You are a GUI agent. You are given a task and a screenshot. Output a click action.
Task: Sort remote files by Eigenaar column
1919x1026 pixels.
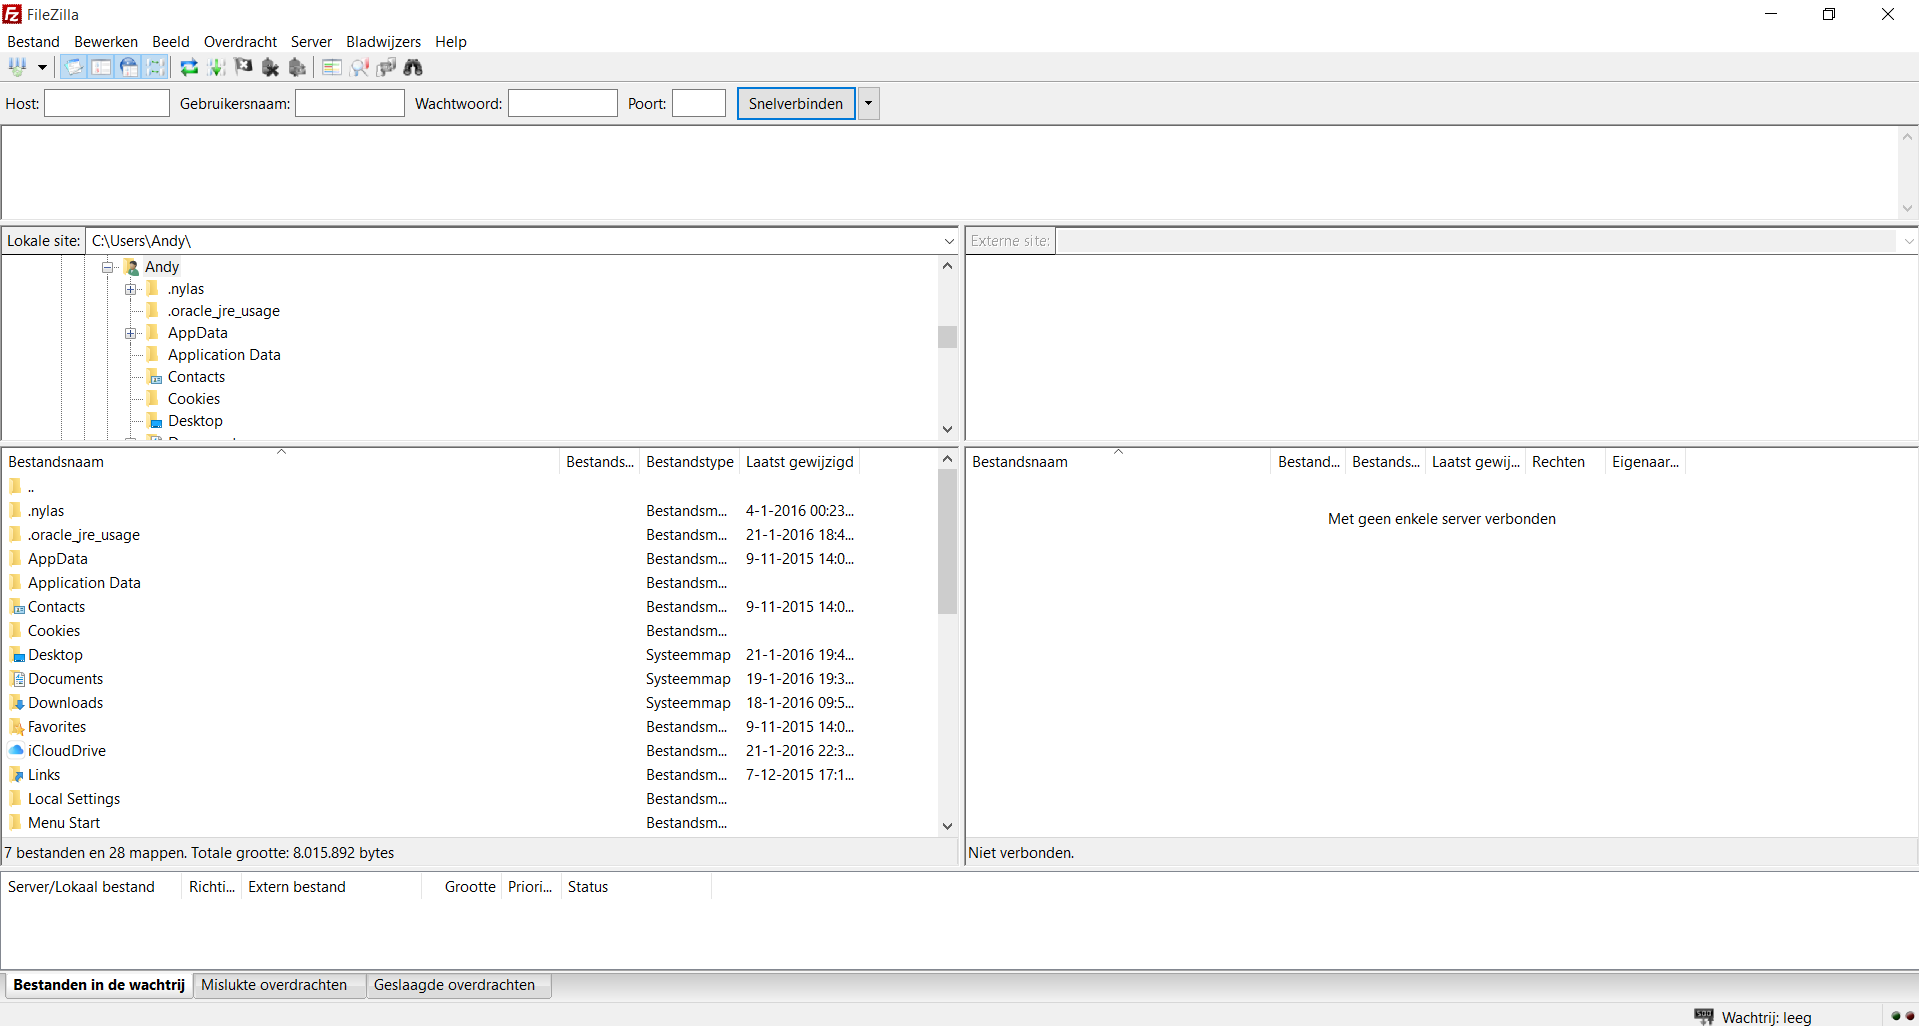click(x=1645, y=462)
